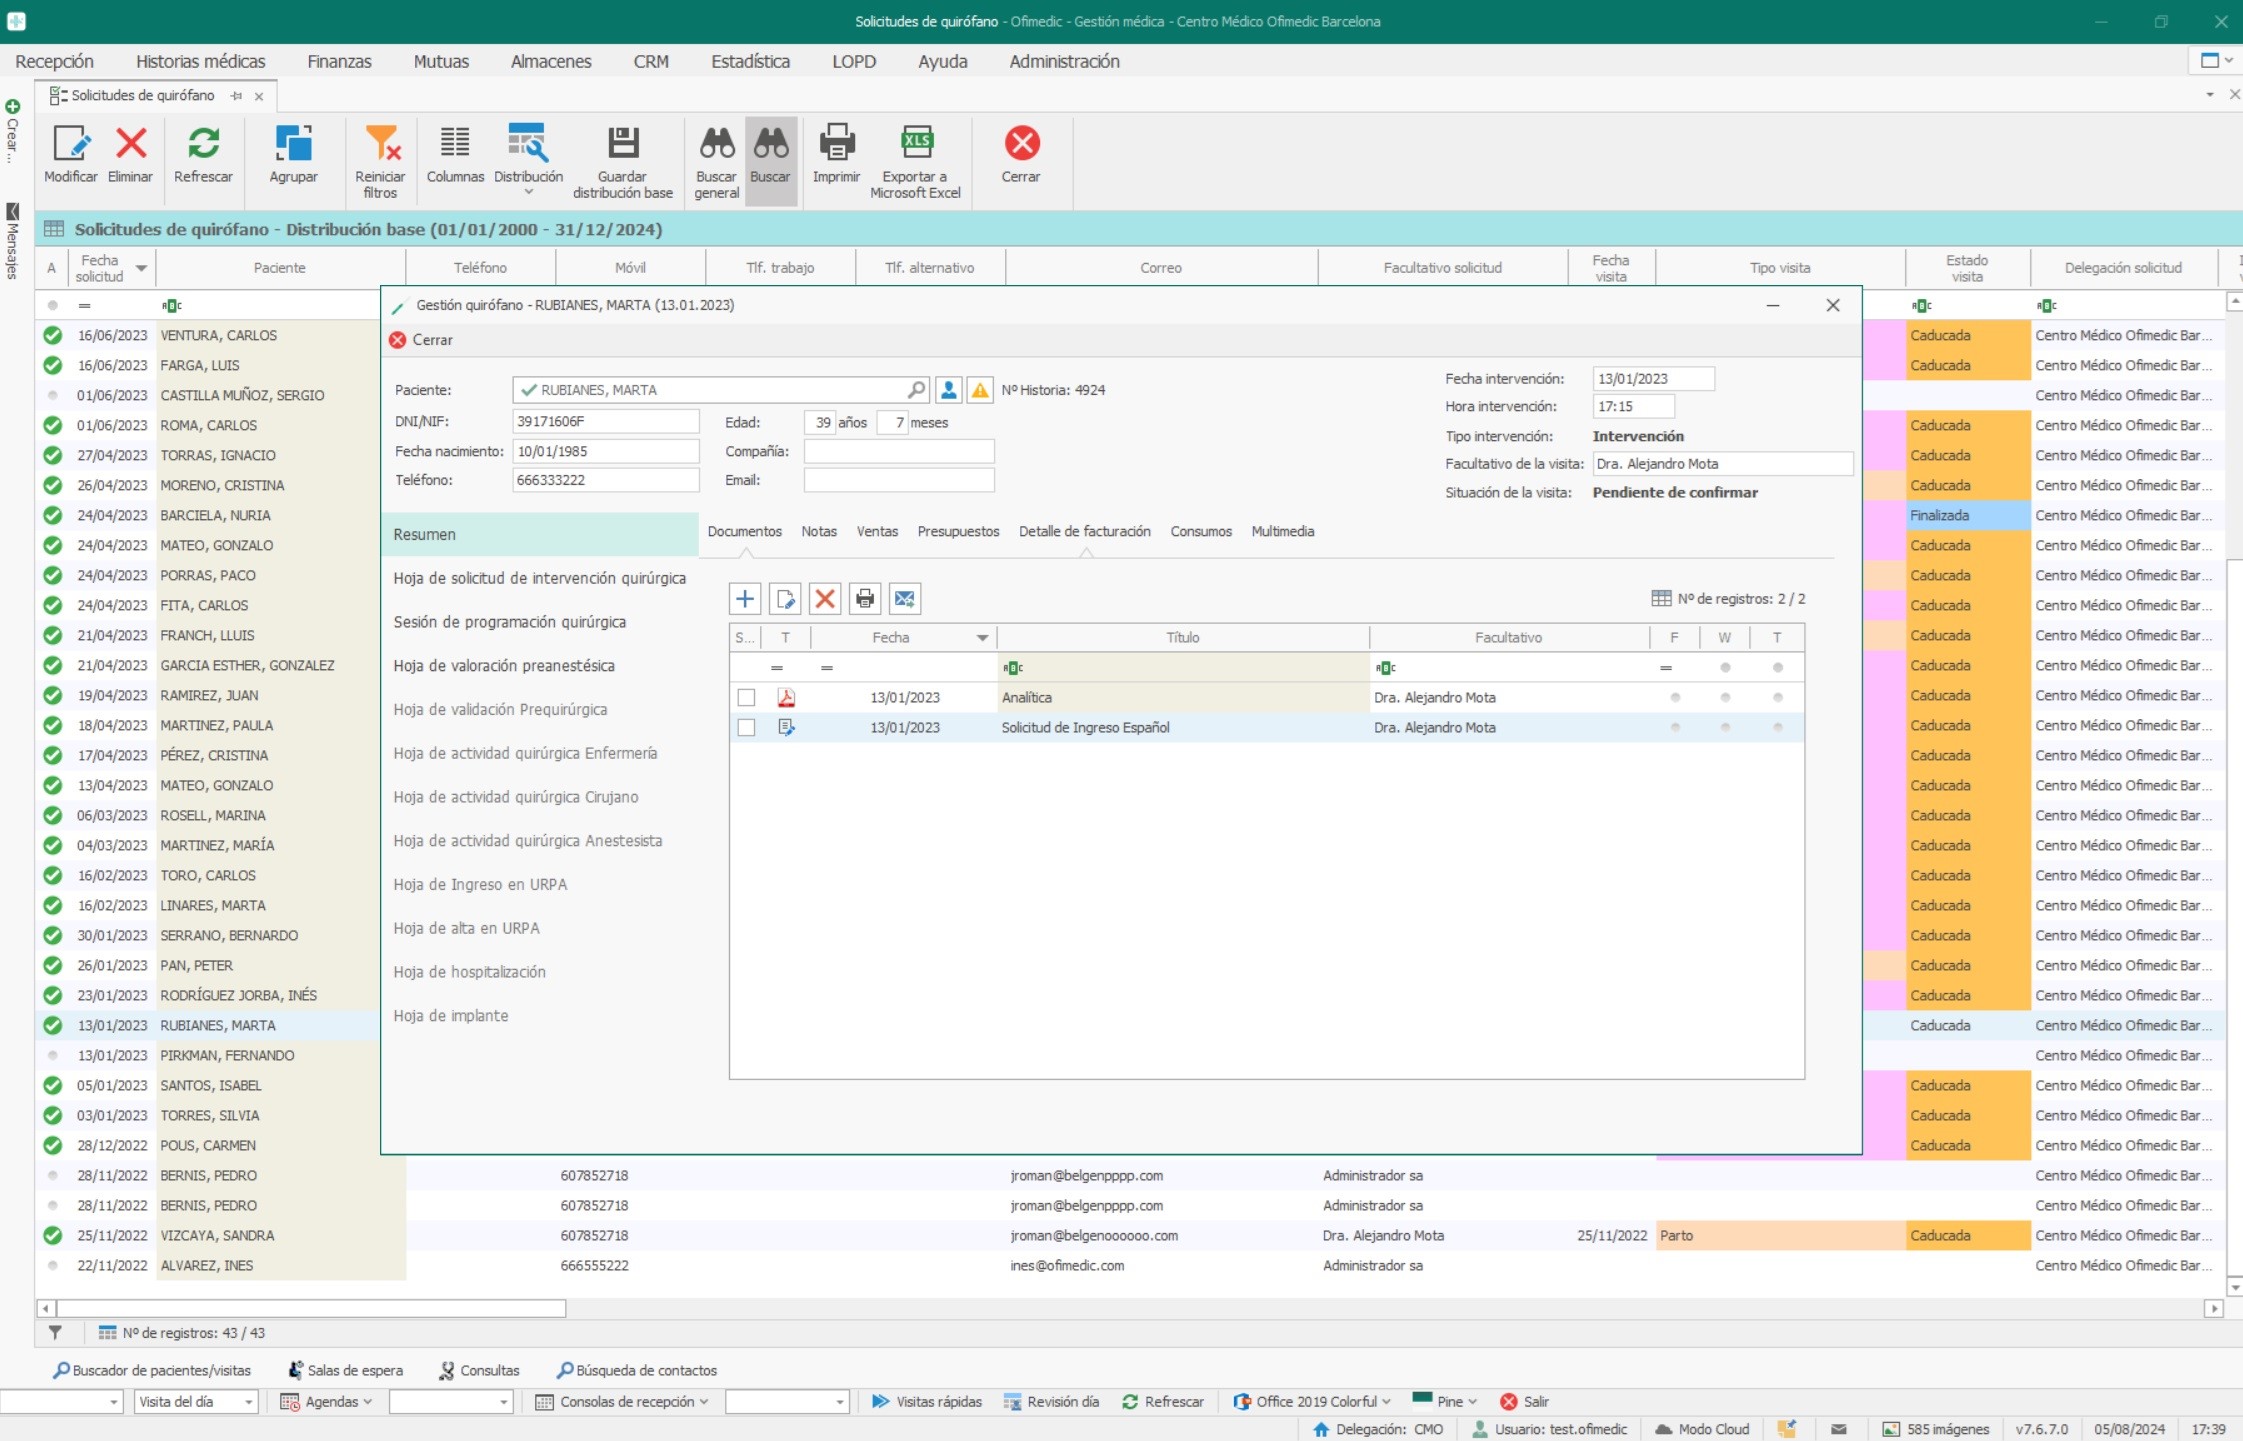The height and width of the screenshot is (1441, 2243).
Task: Click the Refrescar toolbar icon
Action: pos(203,145)
